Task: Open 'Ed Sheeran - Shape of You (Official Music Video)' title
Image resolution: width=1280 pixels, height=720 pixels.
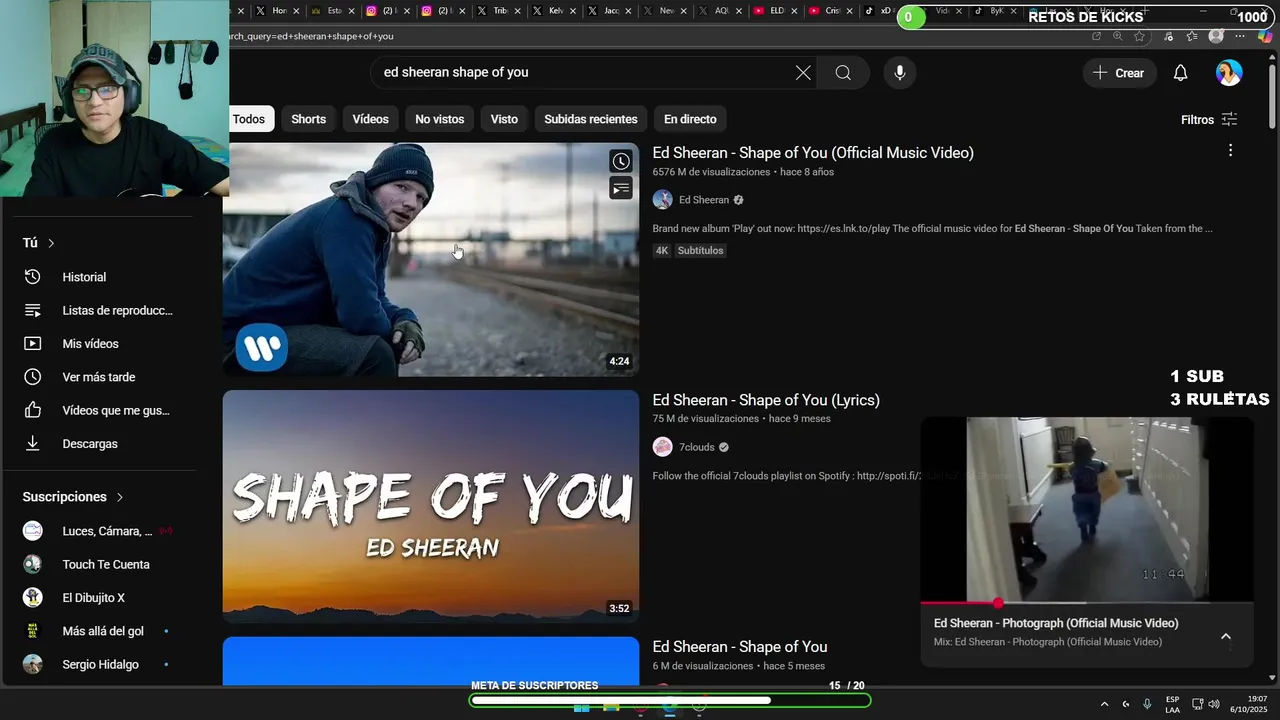Action: (813, 153)
